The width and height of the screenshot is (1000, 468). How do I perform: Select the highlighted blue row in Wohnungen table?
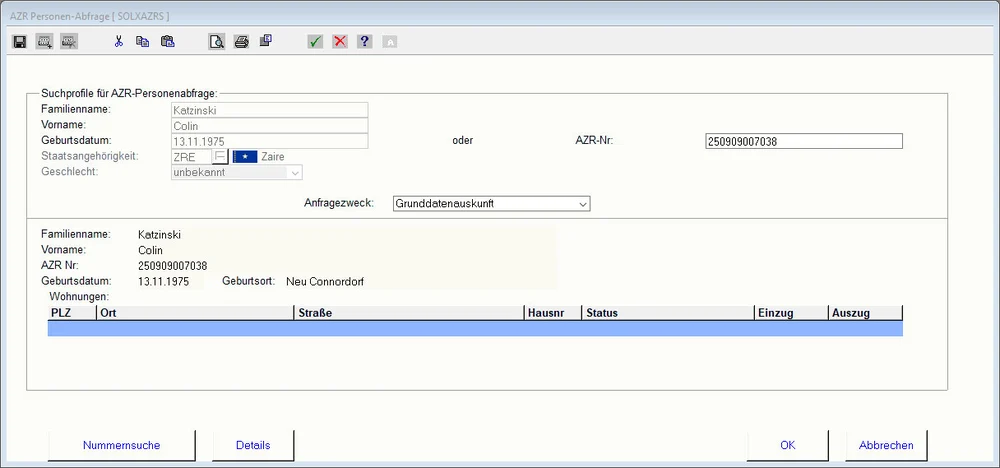(x=475, y=329)
